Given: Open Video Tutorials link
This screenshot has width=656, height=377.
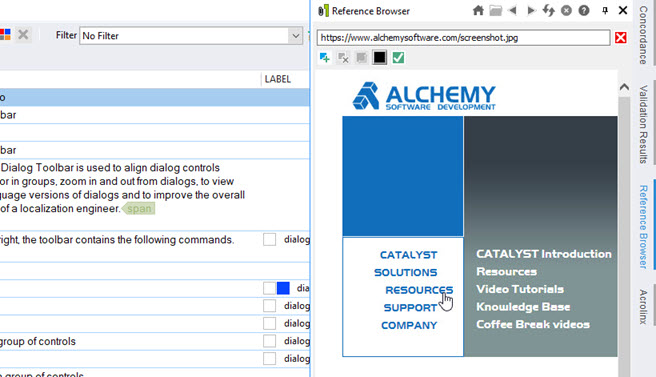Looking at the screenshot, I should tap(520, 289).
